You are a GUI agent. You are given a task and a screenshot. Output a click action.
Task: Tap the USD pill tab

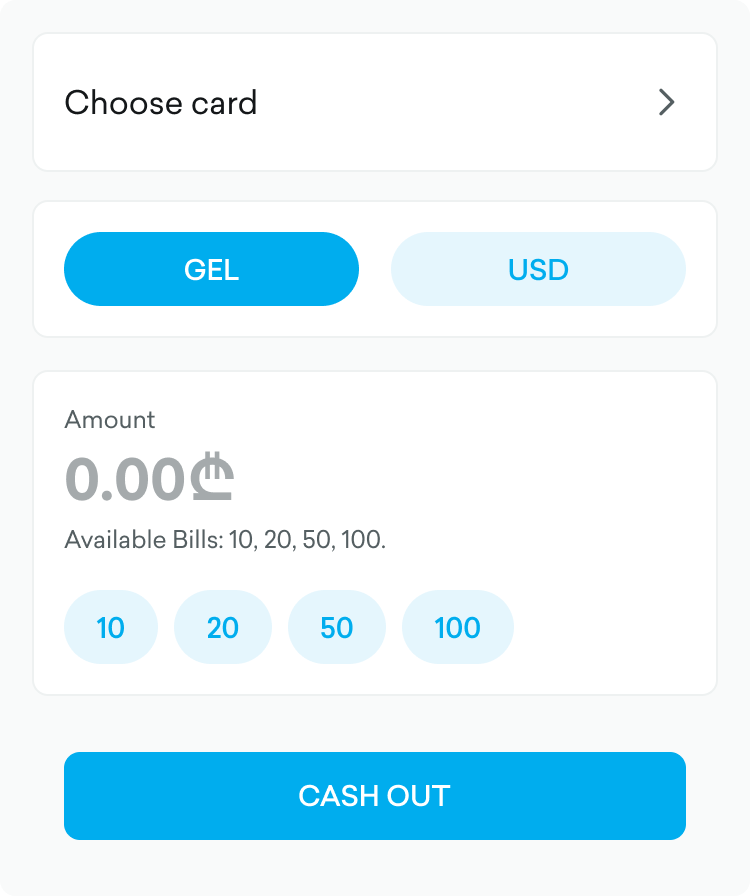(538, 269)
